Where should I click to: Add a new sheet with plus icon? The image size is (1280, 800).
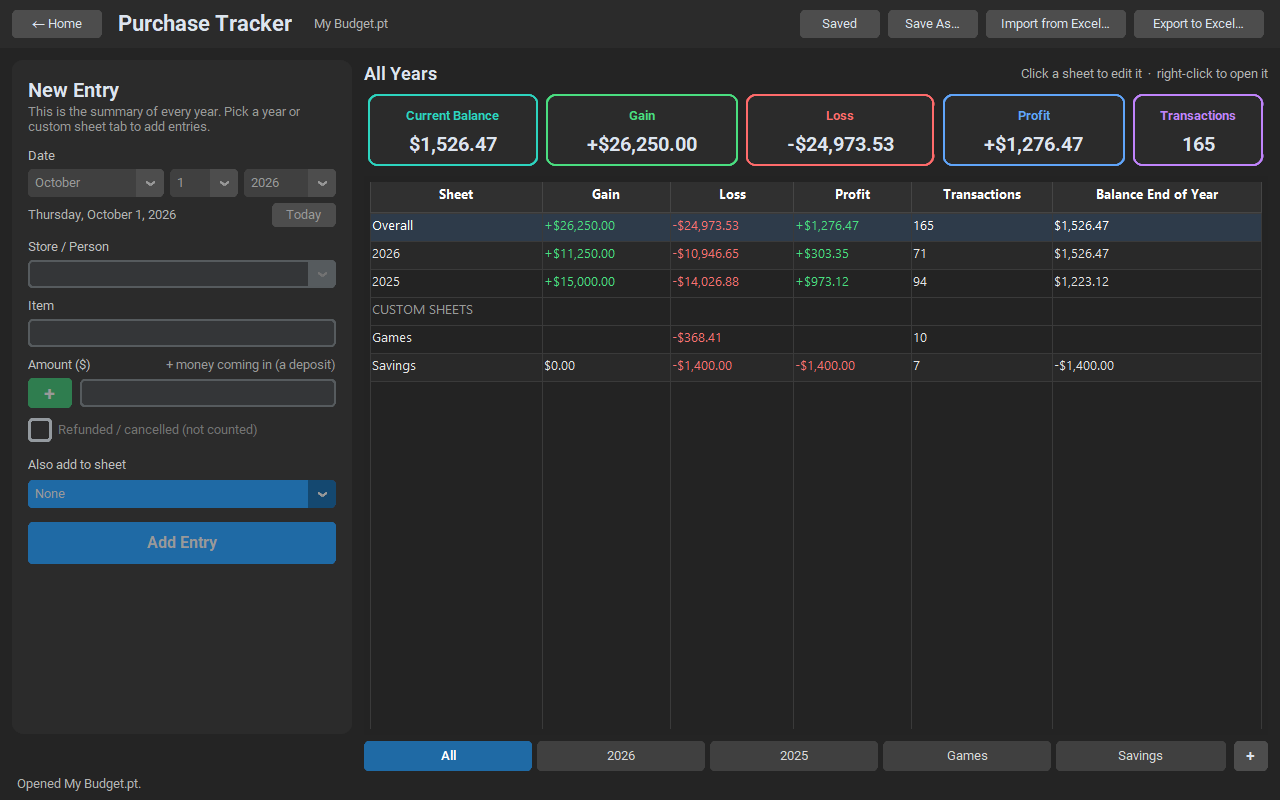pyautogui.click(x=1251, y=756)
